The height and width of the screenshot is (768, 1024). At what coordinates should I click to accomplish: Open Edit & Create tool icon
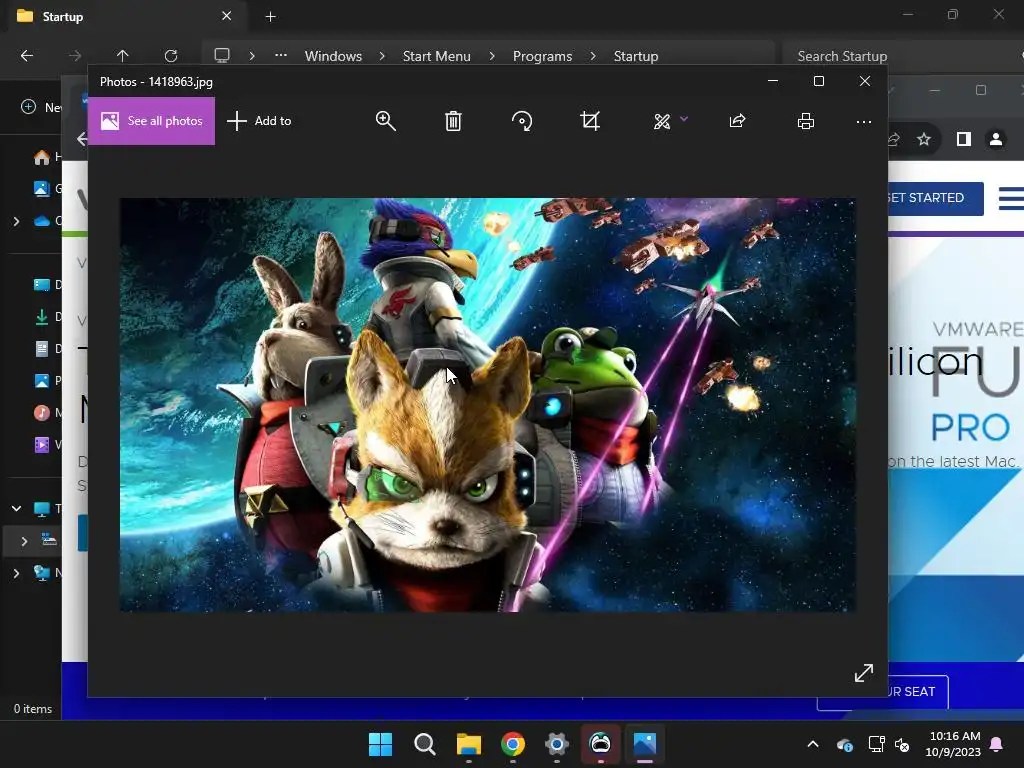(662, 121)
